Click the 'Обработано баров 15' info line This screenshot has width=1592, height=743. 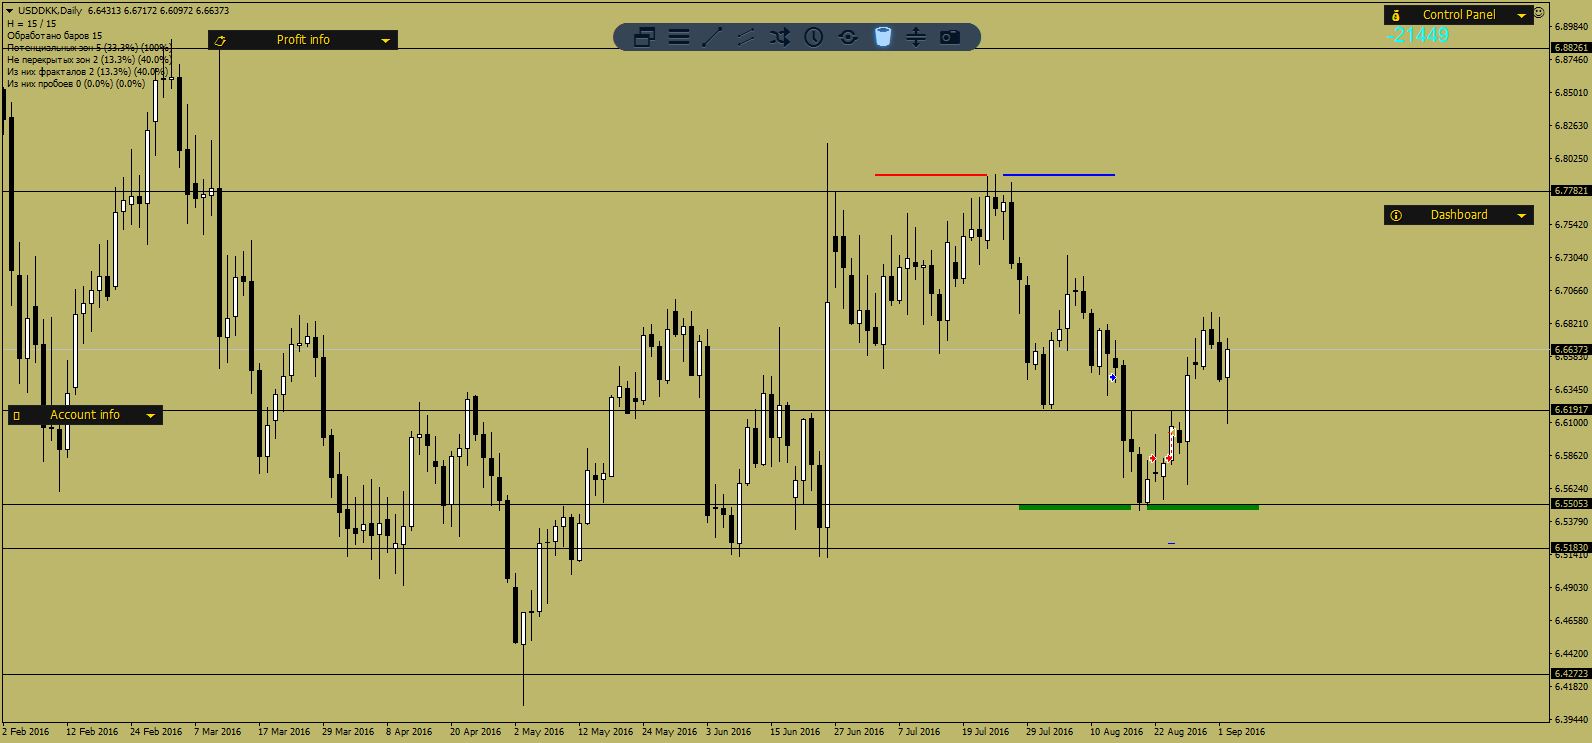click(54, 36)
